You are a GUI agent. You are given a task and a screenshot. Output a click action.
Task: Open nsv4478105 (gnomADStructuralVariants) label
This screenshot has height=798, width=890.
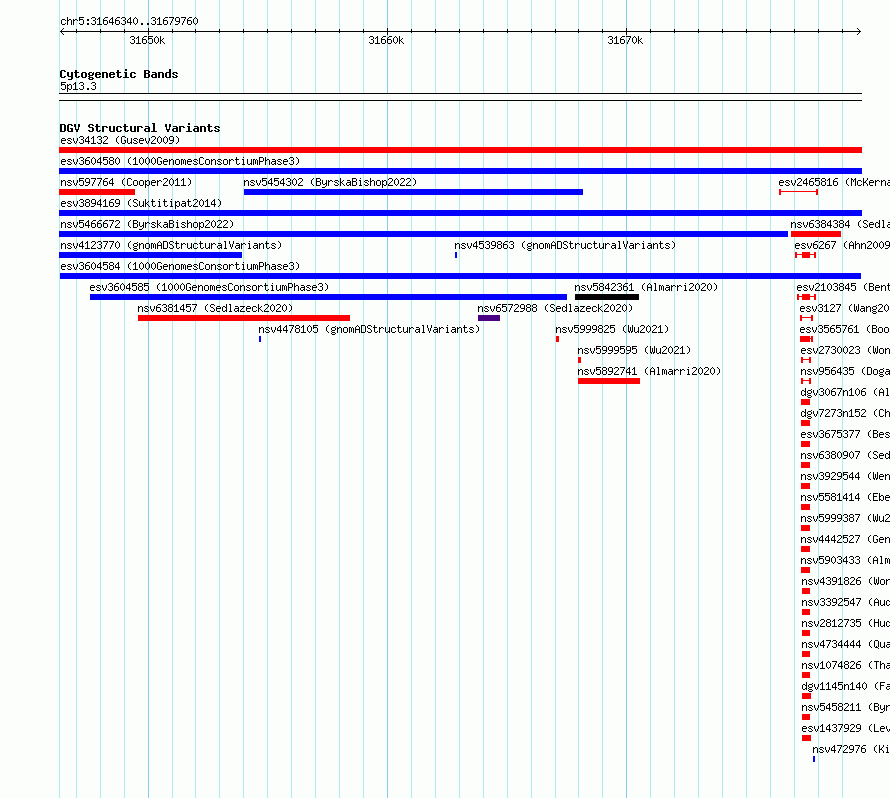pyautogui.click(x=369, y=329)
